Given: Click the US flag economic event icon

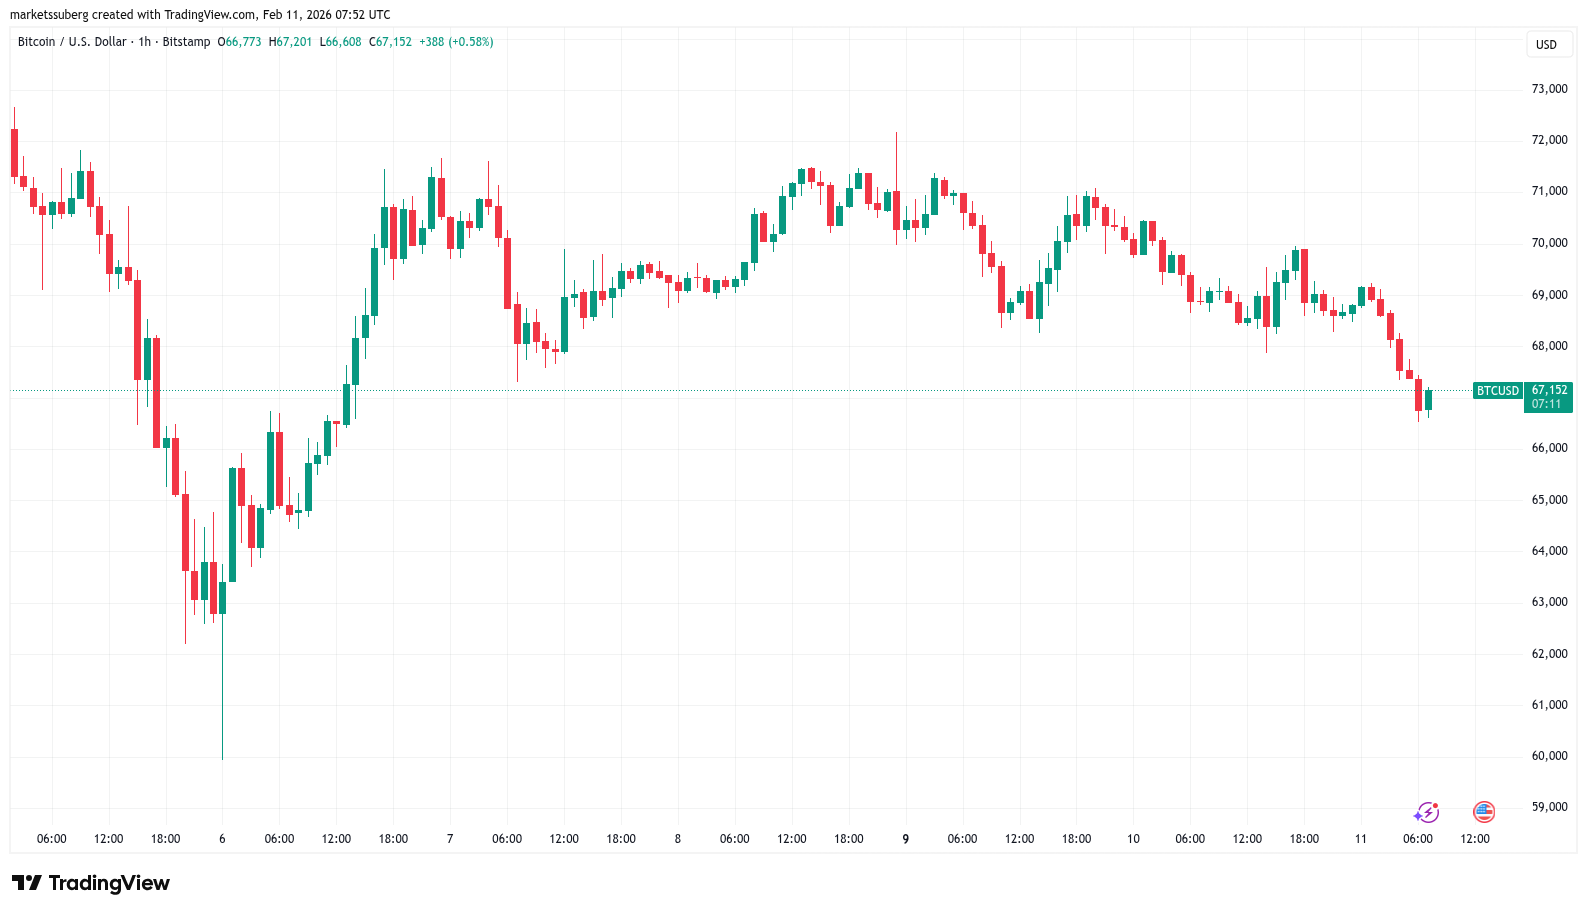Looking at the screenshot, I should (1484, 812).
